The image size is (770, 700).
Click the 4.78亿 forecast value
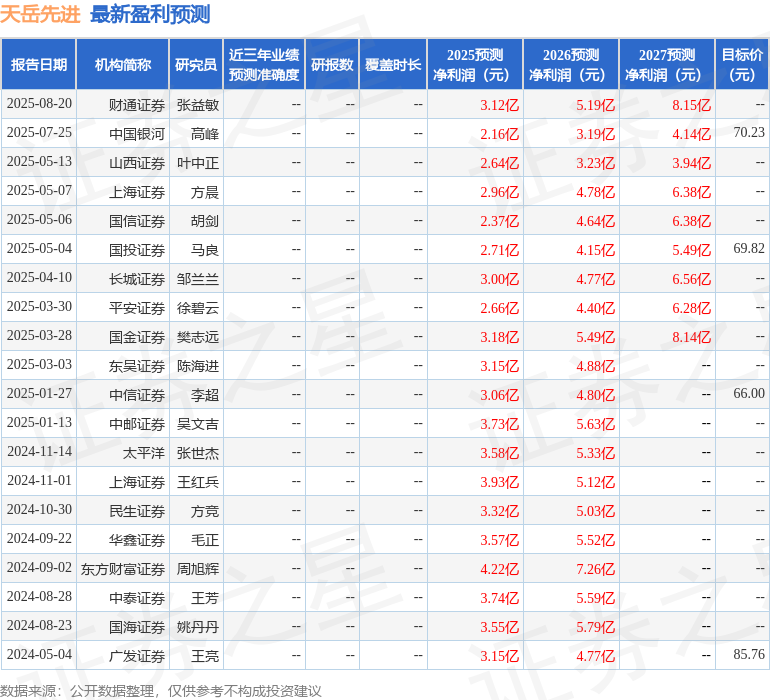pos(596,192)
